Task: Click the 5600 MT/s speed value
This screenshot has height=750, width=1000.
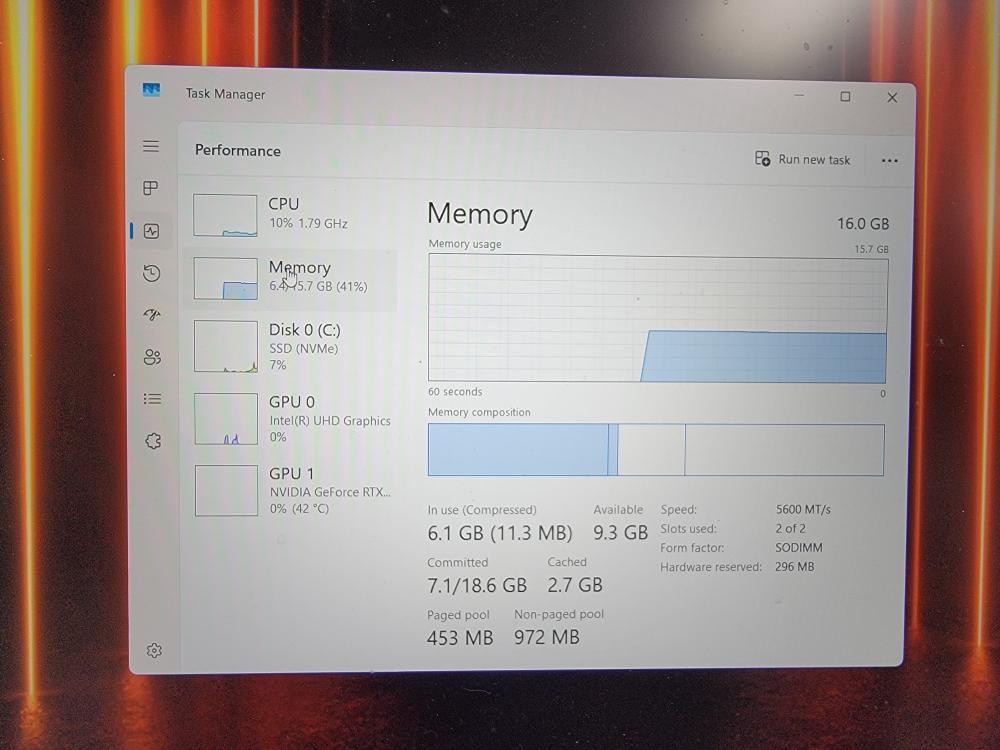Action: point(803,510)
